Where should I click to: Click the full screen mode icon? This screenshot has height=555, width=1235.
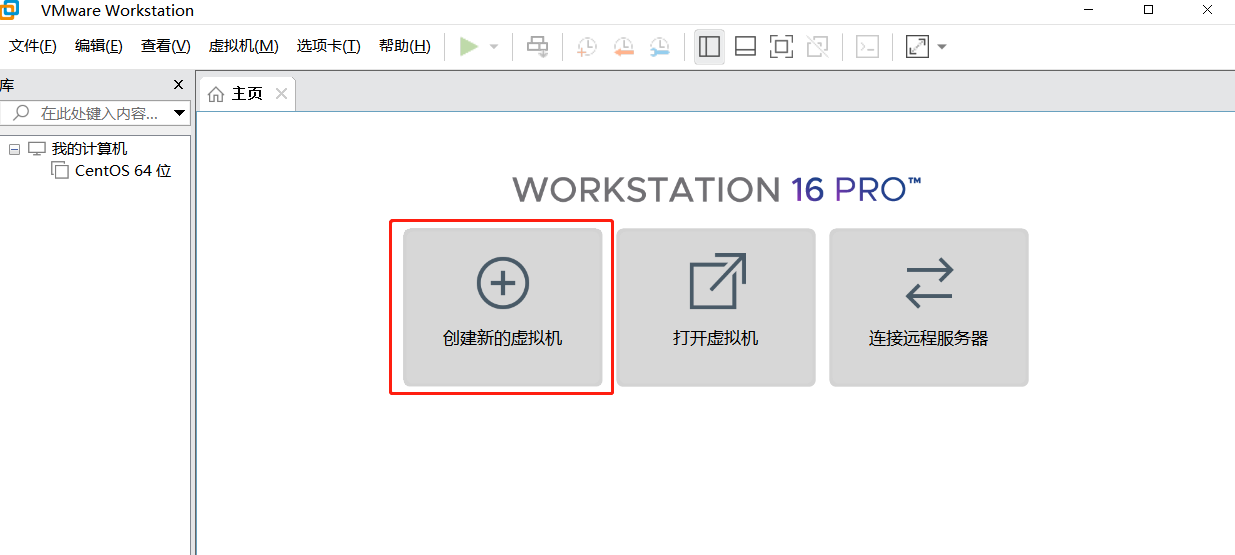[x=781, y=46]
